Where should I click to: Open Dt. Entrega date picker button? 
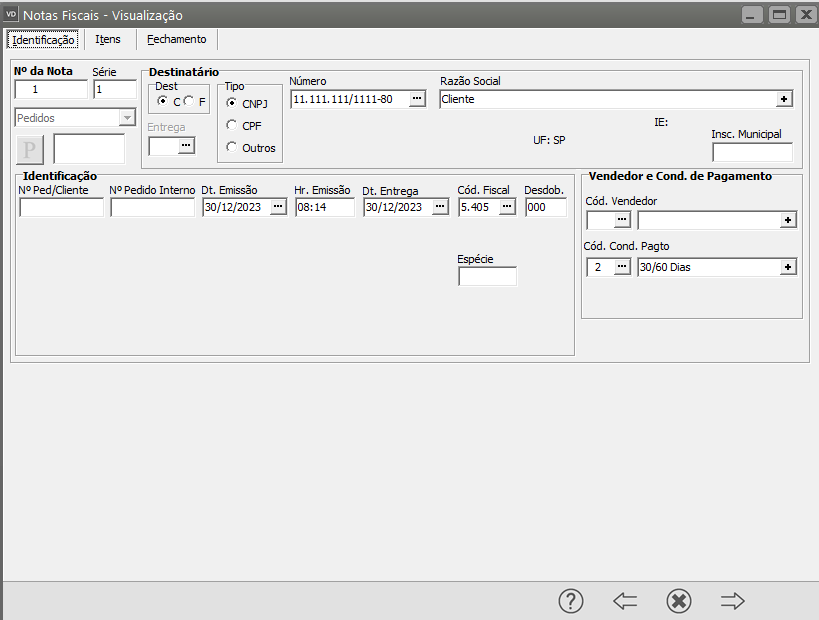tap(440, 207)
